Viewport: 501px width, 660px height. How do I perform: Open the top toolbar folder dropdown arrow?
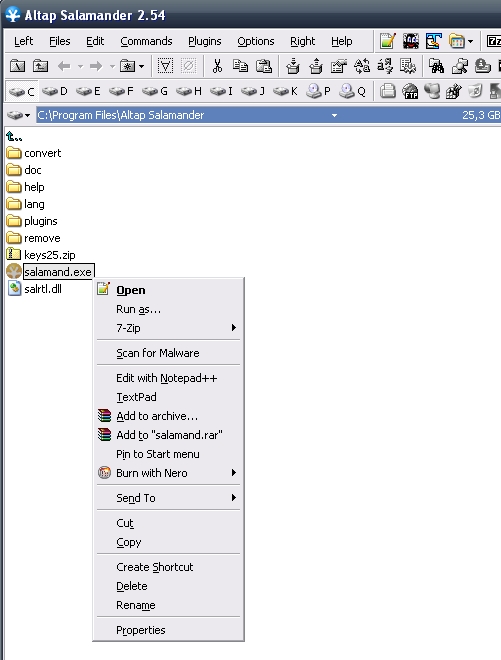tap(470, 41)
